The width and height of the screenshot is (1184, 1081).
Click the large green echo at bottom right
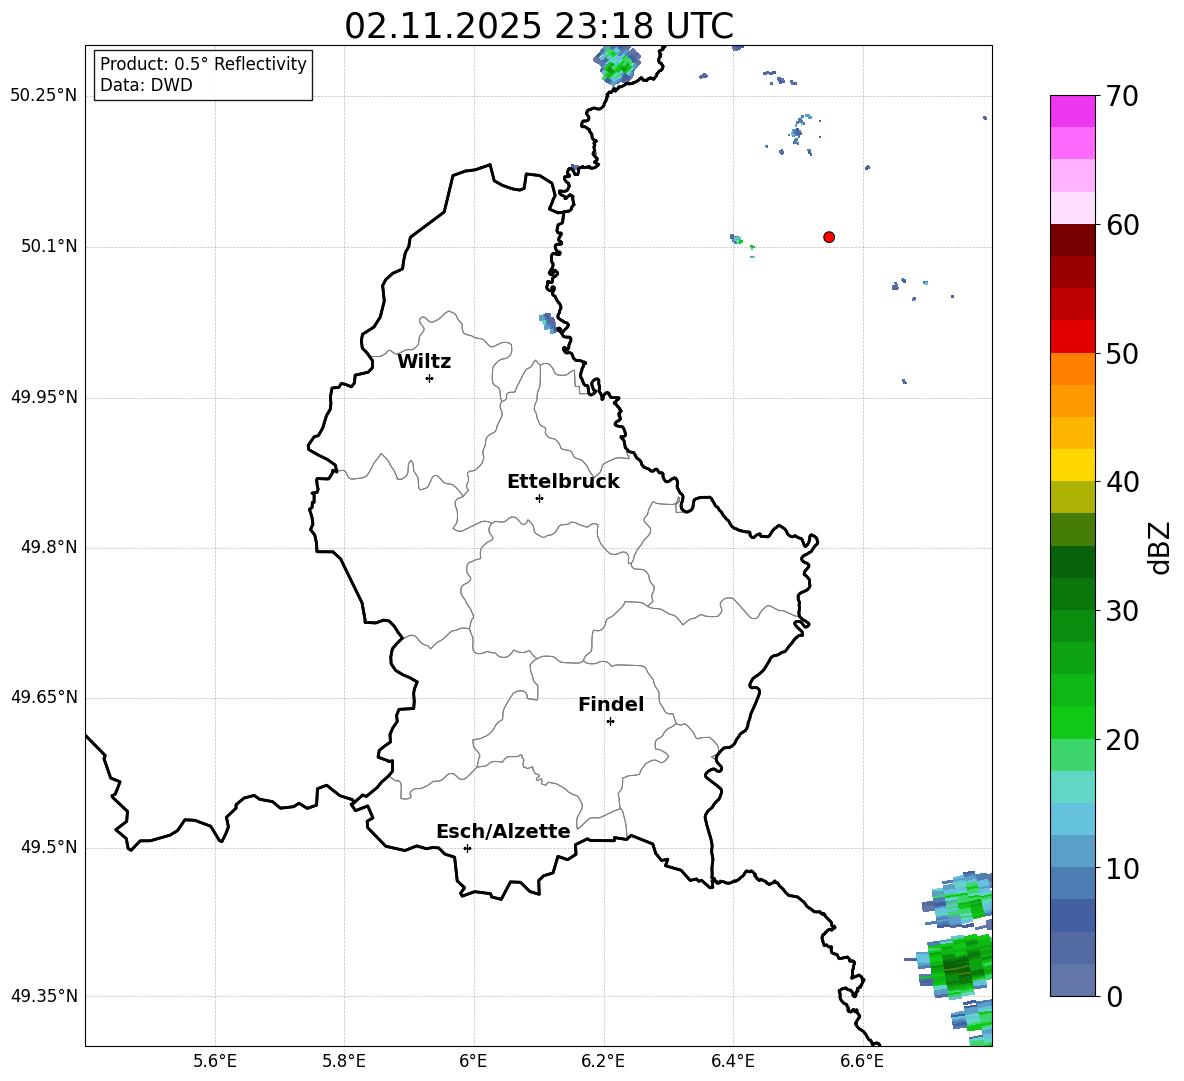(x=960, y=966)
